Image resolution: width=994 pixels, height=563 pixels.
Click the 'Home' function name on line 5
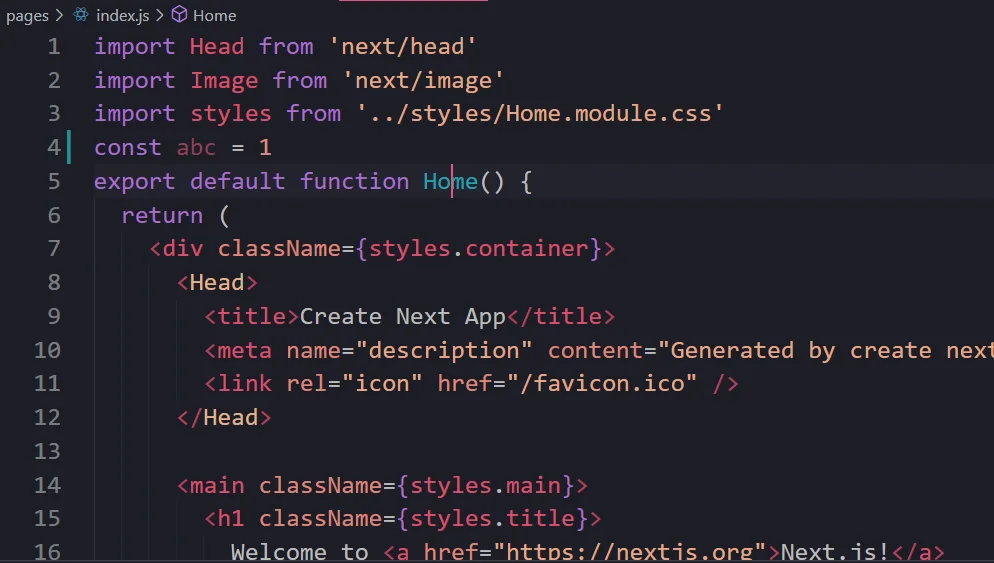coord(450,181)
